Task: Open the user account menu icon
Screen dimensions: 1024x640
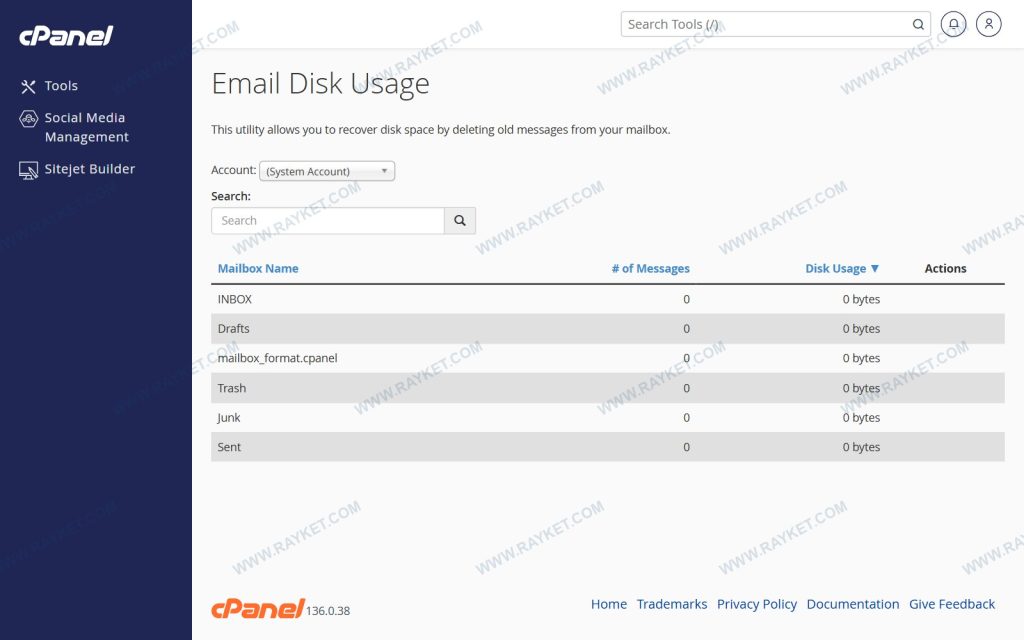Action: tap(989, 24)
